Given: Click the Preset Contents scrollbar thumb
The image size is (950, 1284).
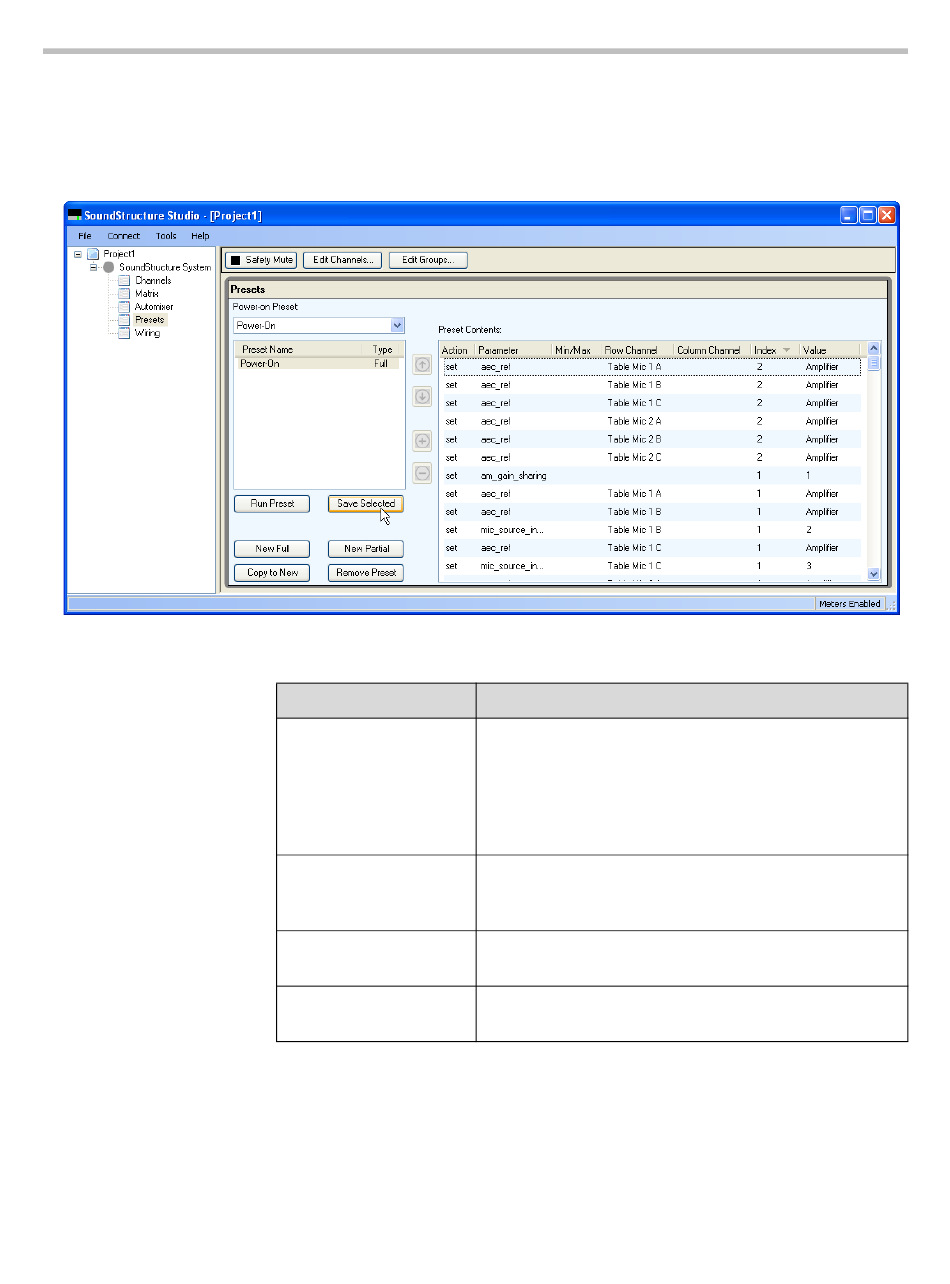Looking at the screenshot, I should click(873, 363).
